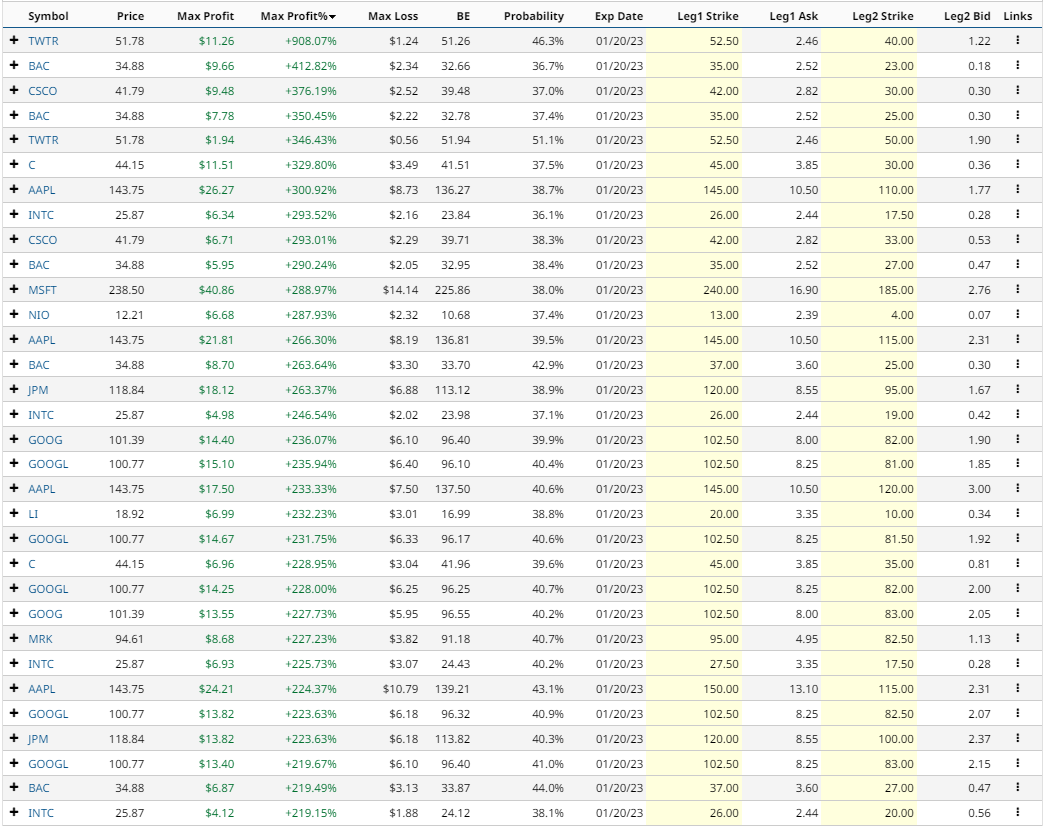Open links menu for C +329.80% row

click(1017, 164)
